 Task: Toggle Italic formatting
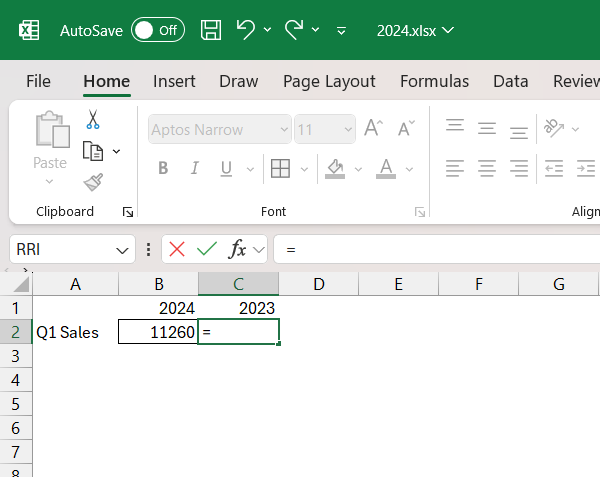point(195,168)
